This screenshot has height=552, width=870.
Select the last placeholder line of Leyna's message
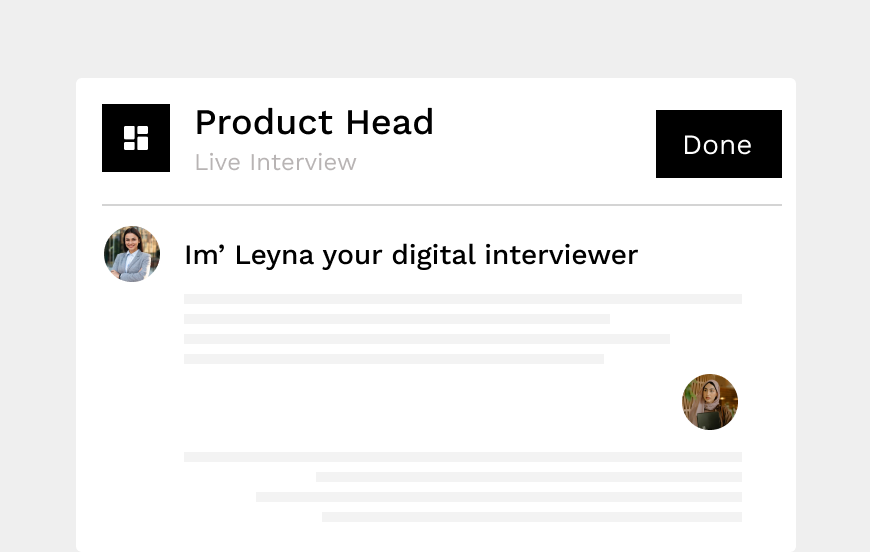tap(393, 359)
